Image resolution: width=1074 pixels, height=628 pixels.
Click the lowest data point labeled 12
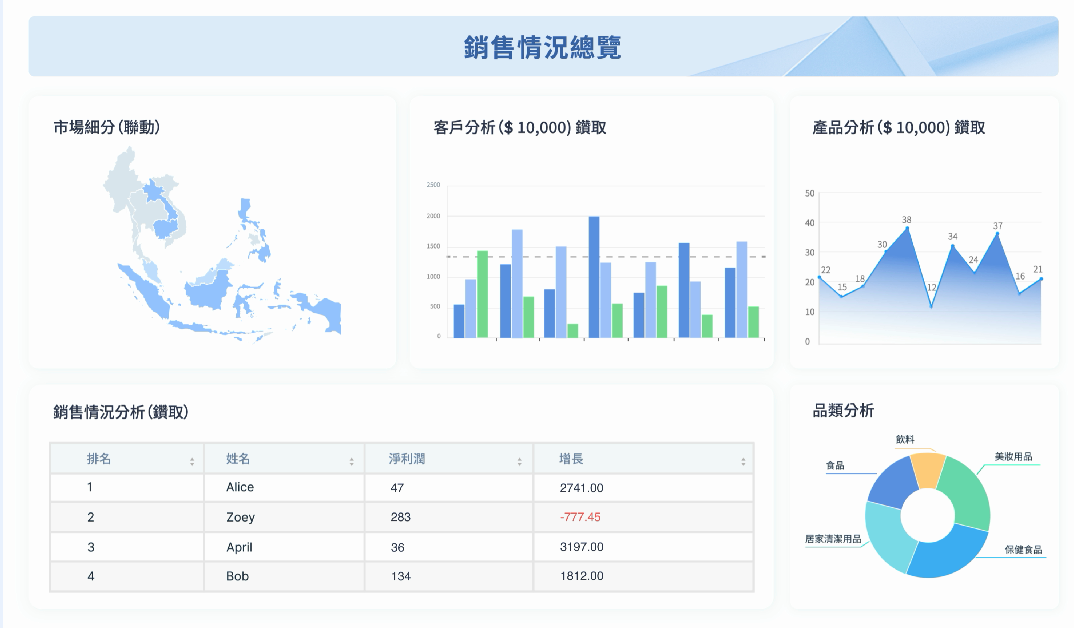click(931, 306)
